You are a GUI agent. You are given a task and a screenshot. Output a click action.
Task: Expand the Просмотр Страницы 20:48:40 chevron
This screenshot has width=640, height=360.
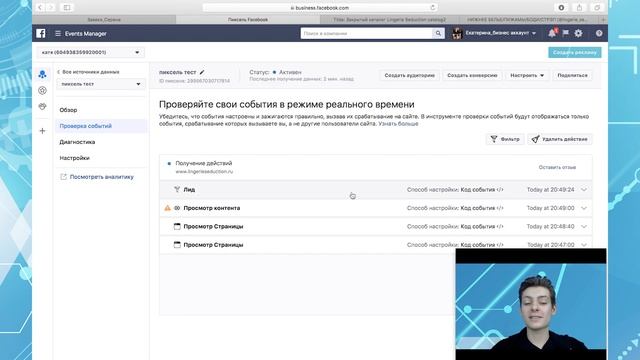click(x=584, y=227)
